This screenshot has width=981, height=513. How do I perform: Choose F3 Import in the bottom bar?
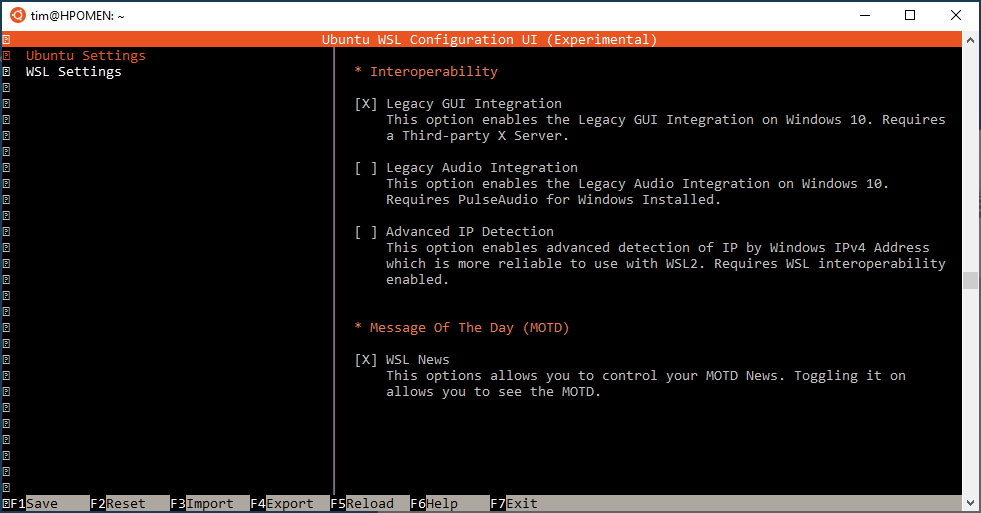pos(202,504)
